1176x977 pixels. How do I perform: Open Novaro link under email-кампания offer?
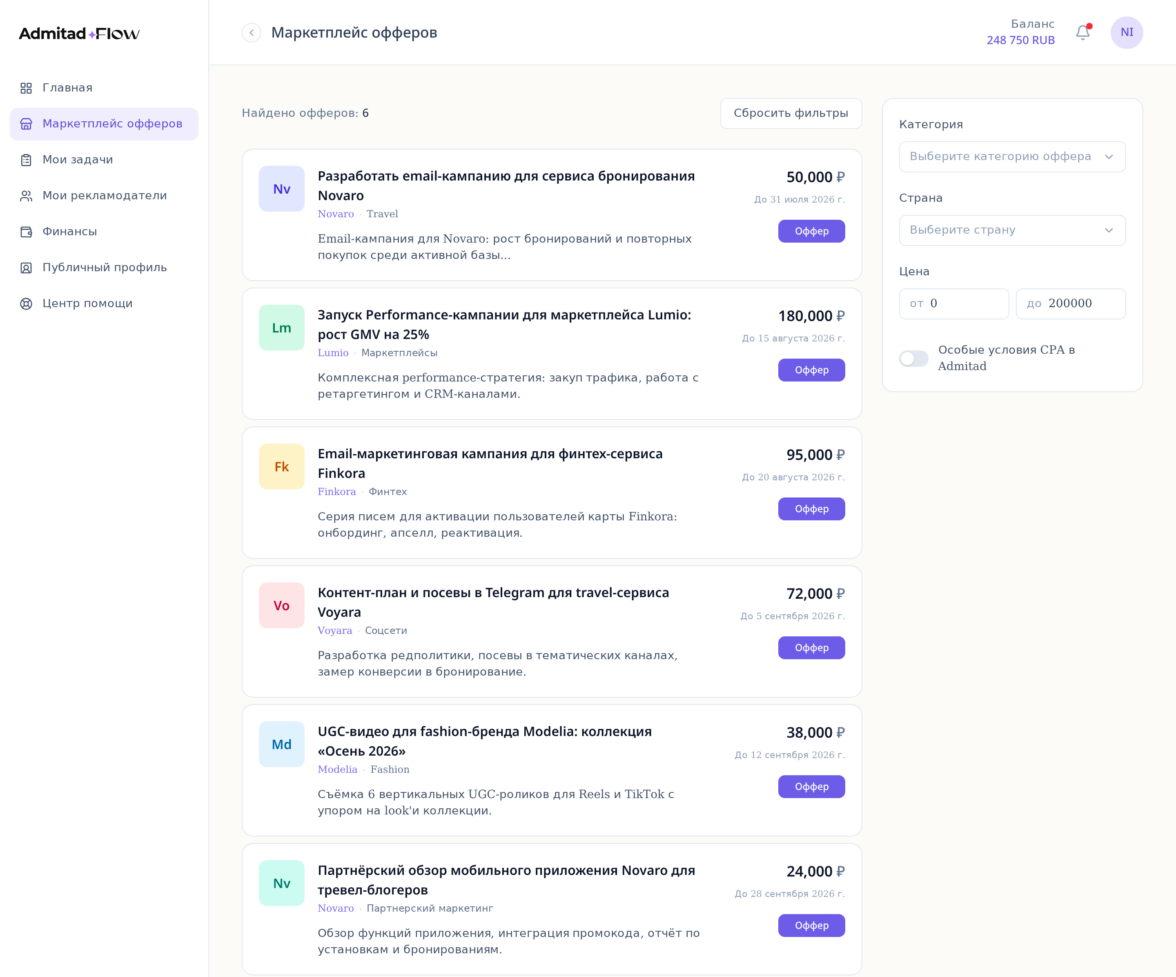[335, 214]
